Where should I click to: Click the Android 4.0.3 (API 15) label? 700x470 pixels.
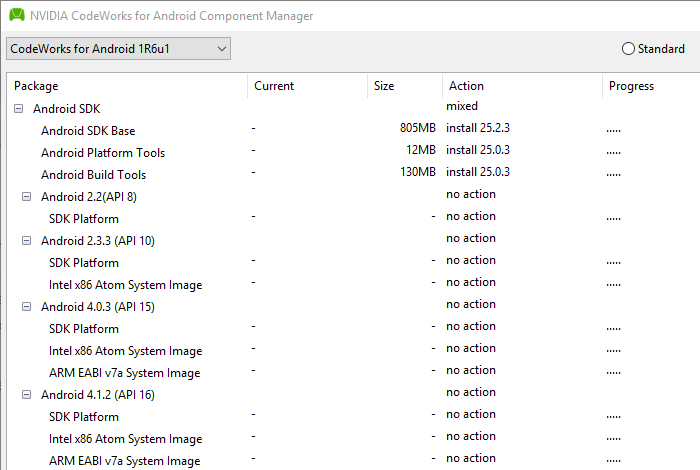coord(98,307)
